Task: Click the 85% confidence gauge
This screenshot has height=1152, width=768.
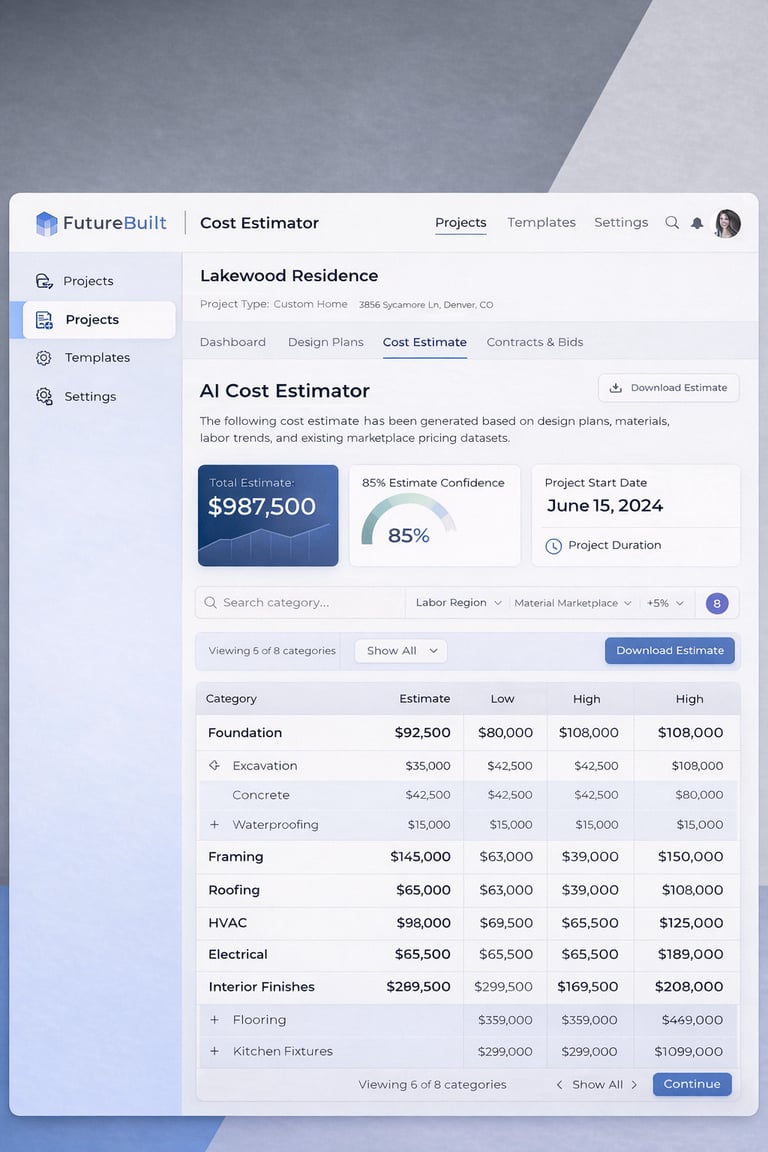Action: (x=409, y=520)
